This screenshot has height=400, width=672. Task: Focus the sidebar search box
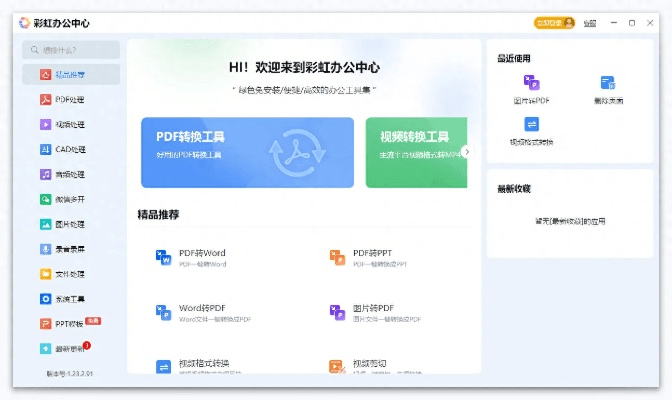tap(71, 50)
